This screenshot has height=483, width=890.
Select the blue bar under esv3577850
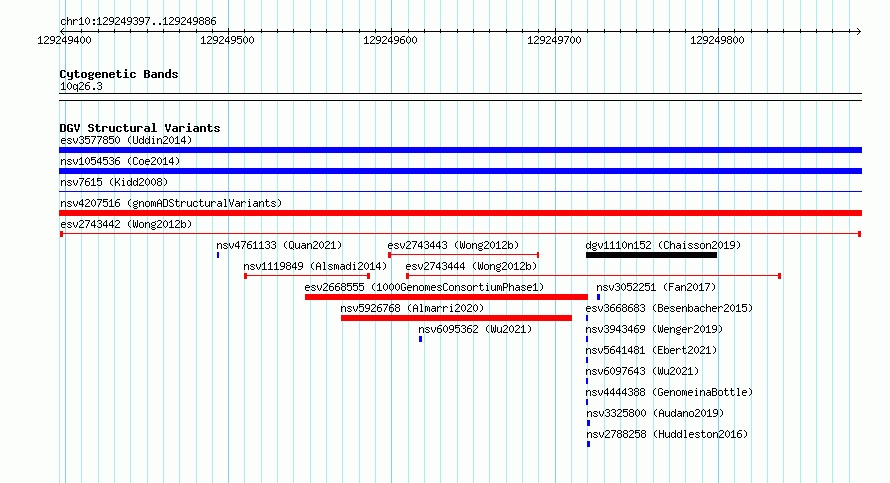pos(460,150)
